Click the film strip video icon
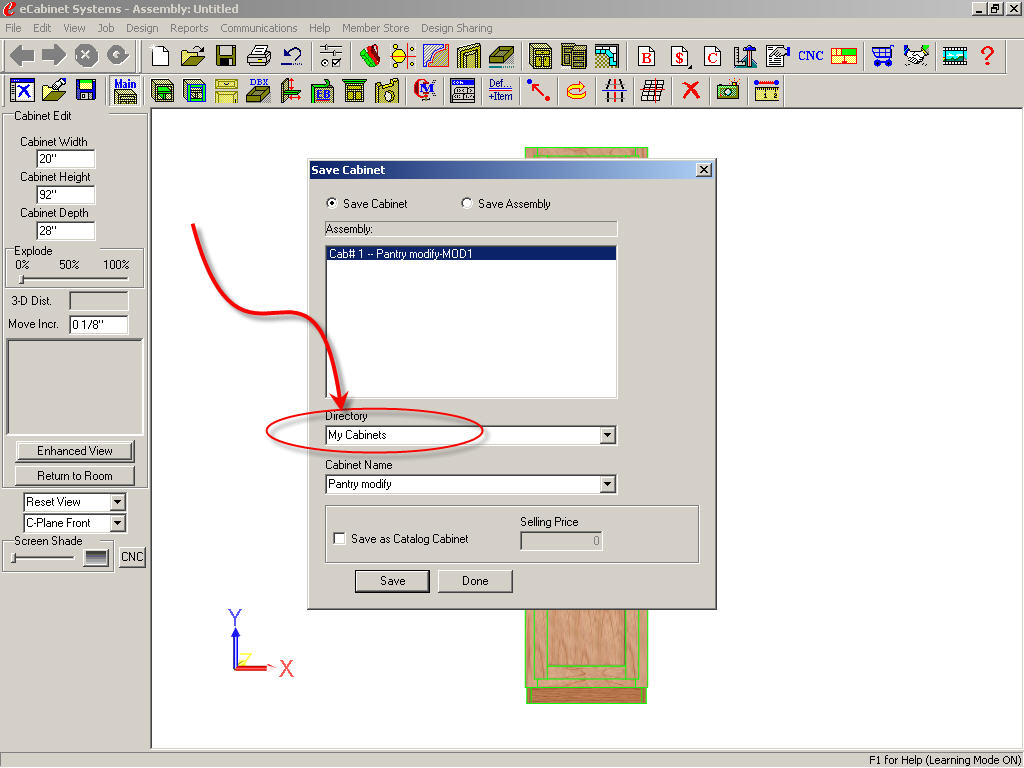1024x768 pixels. tap(955, 56)
